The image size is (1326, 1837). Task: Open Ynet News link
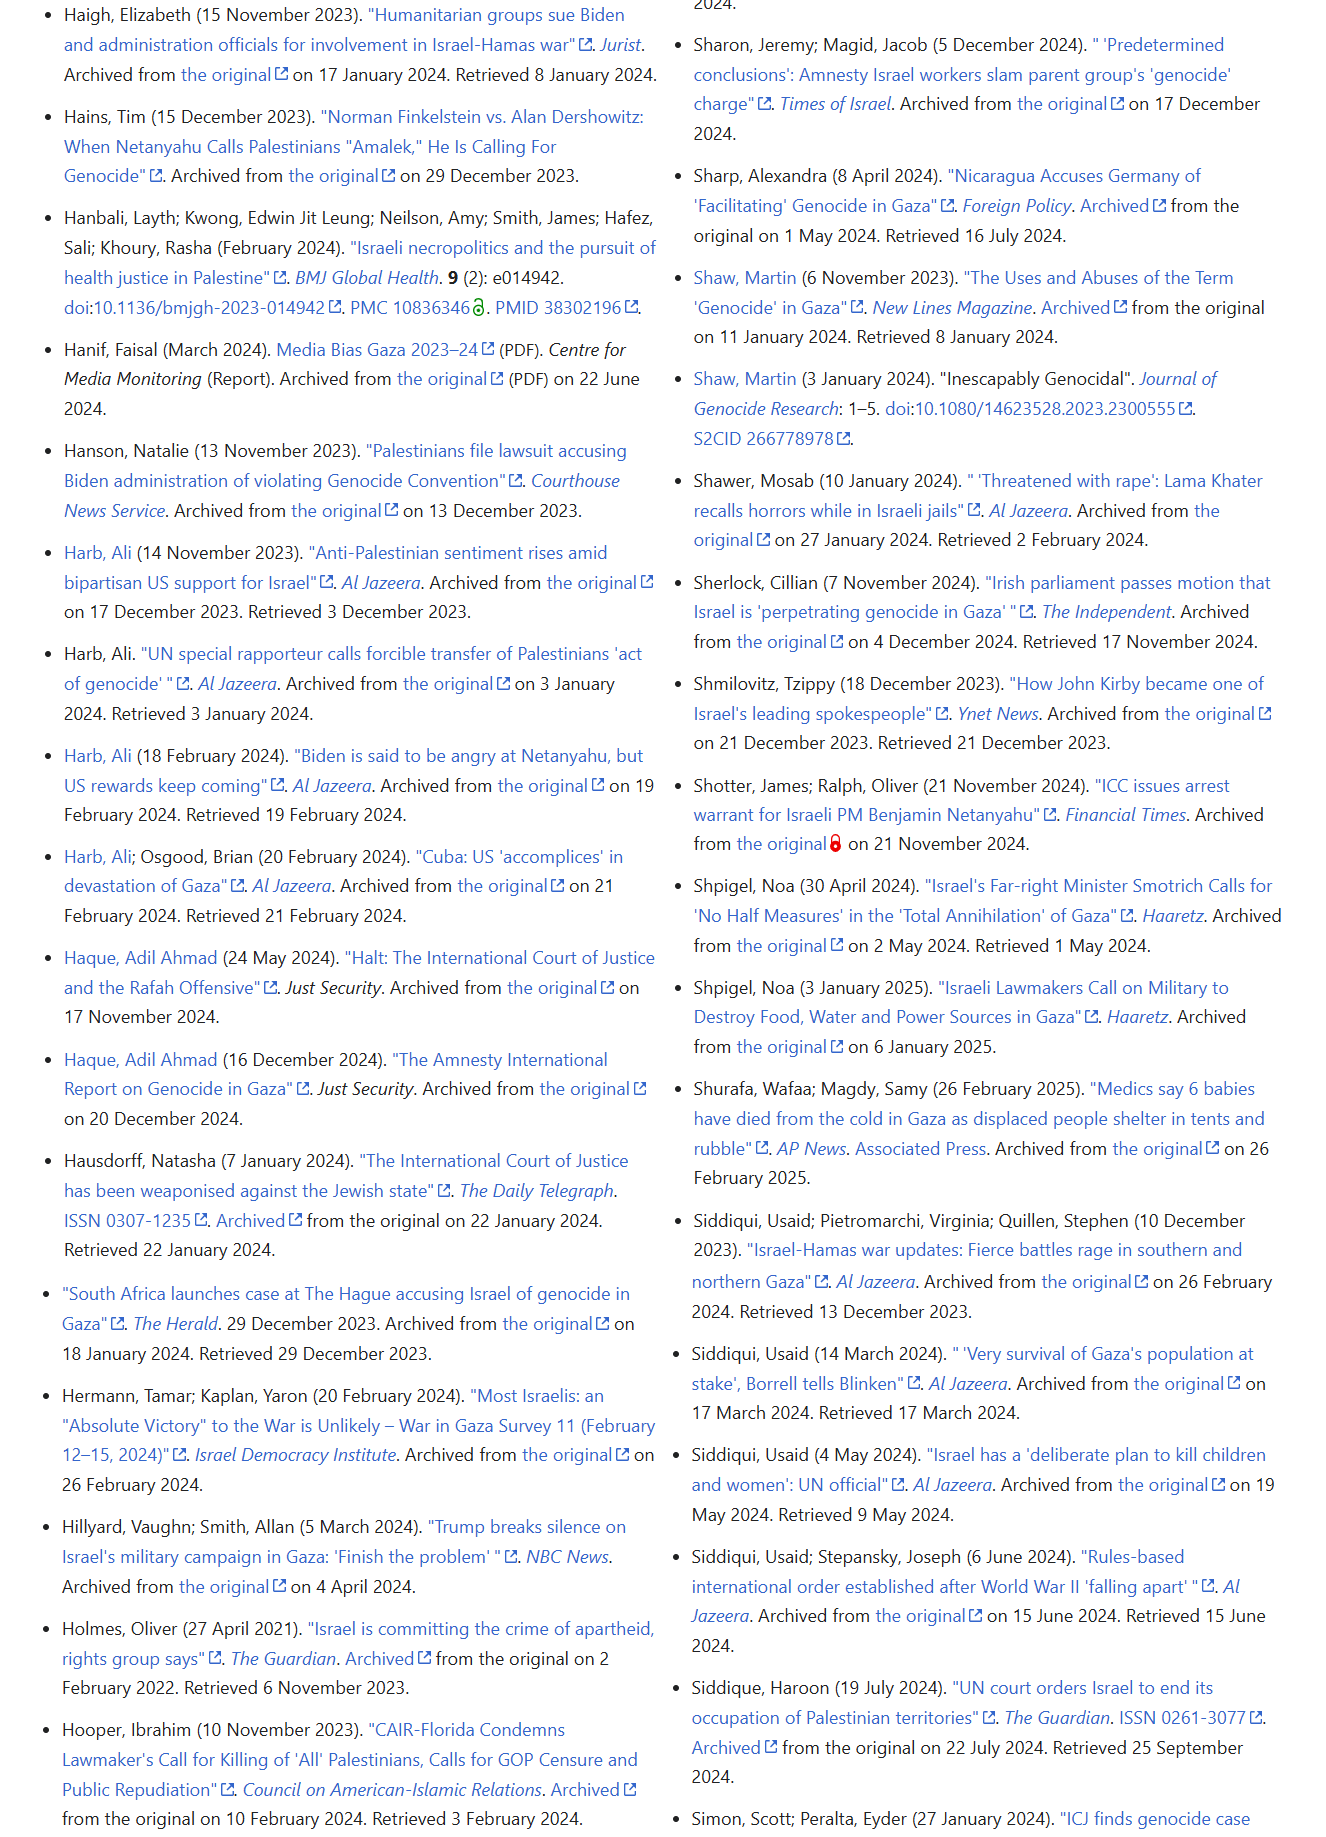point(998,714)
